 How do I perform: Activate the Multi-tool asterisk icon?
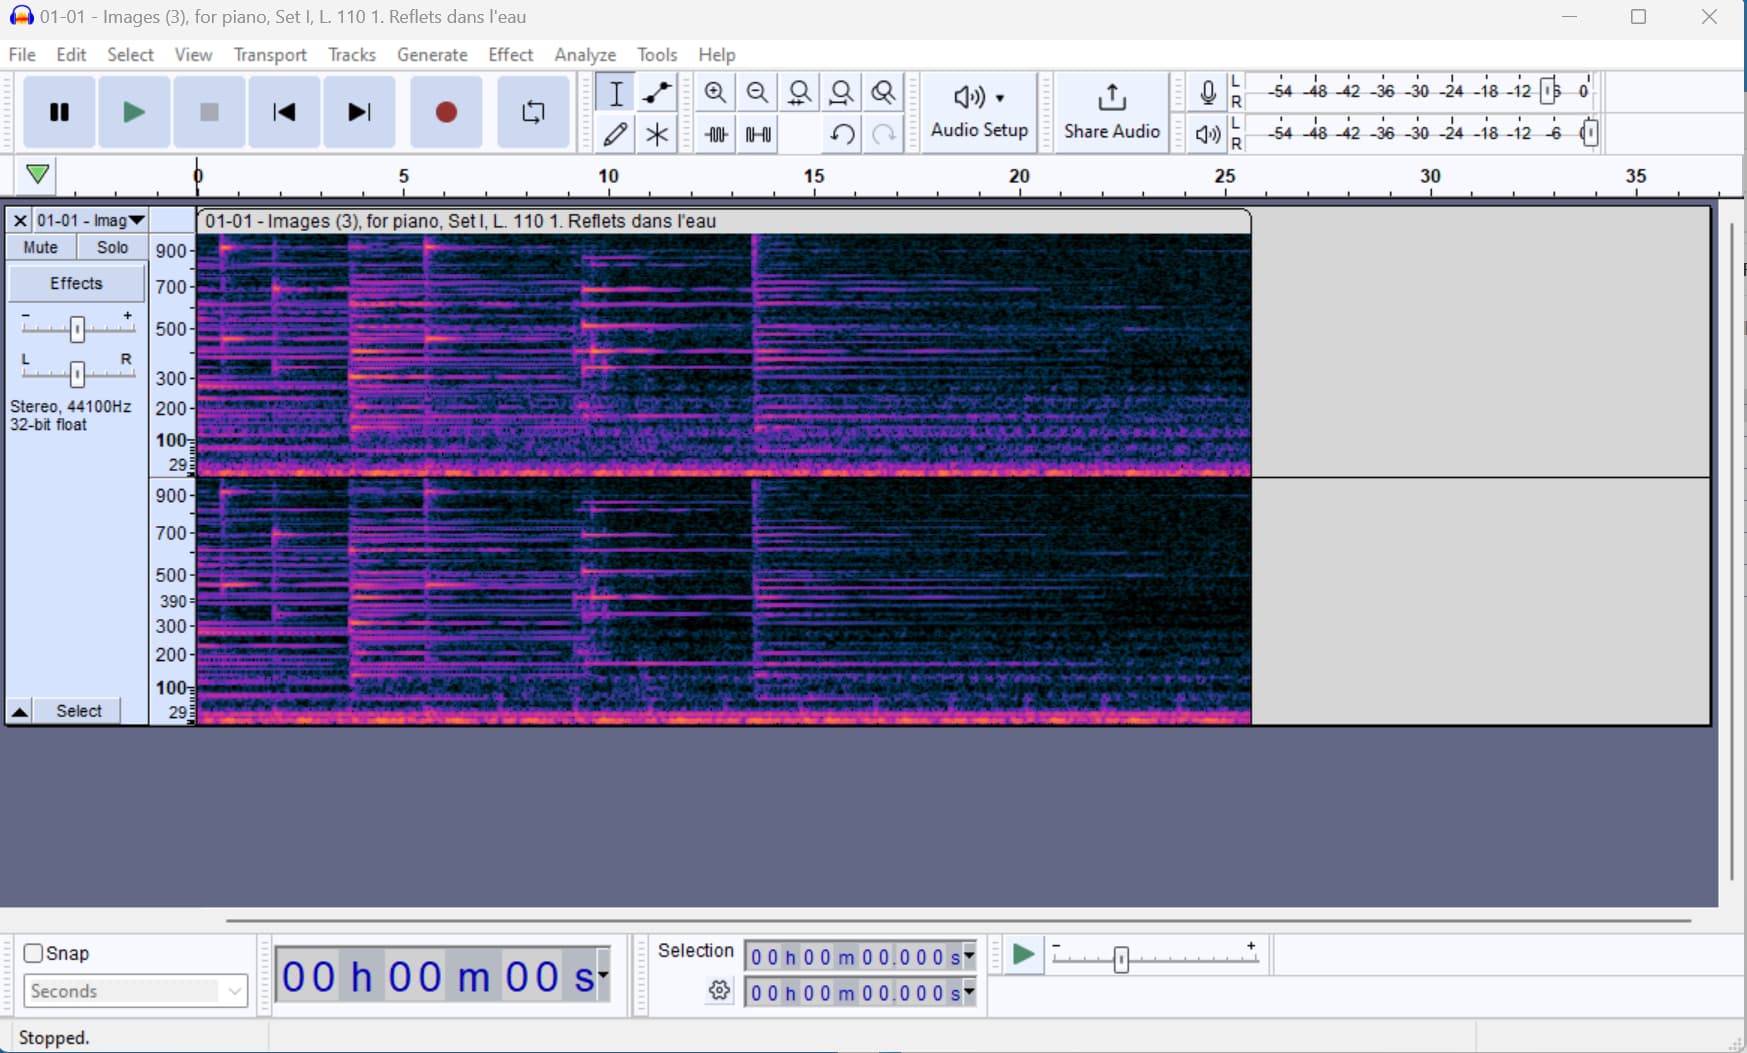point(657,134)
